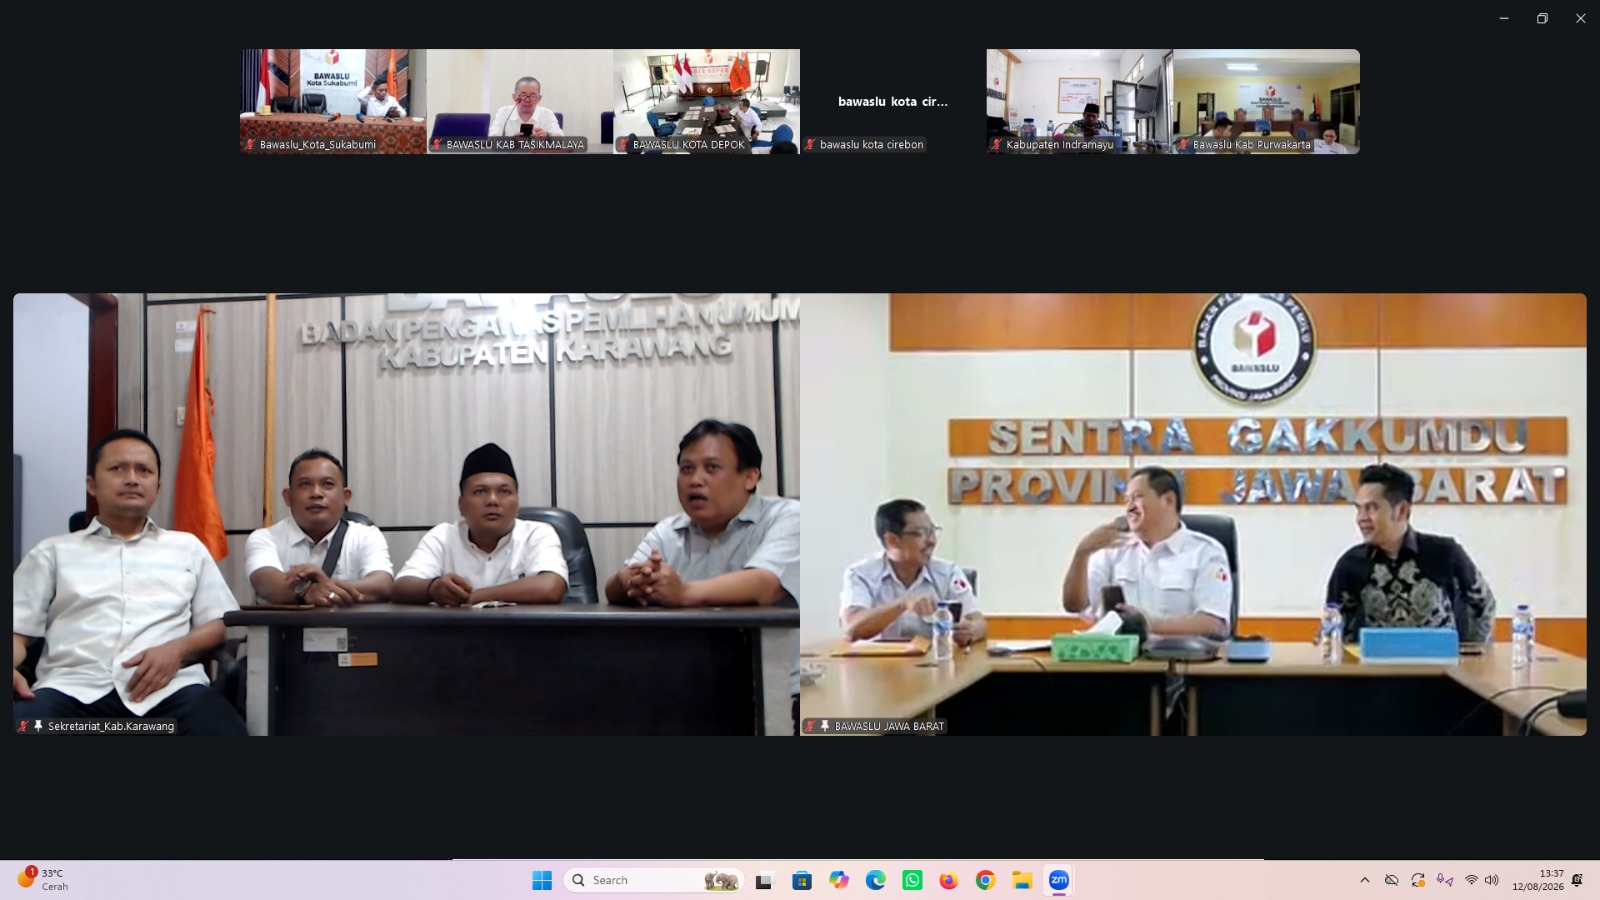Select the BAWASLU KOTA DEPOK video thumbnail
Screen dimensions: 1600x900
707,101
